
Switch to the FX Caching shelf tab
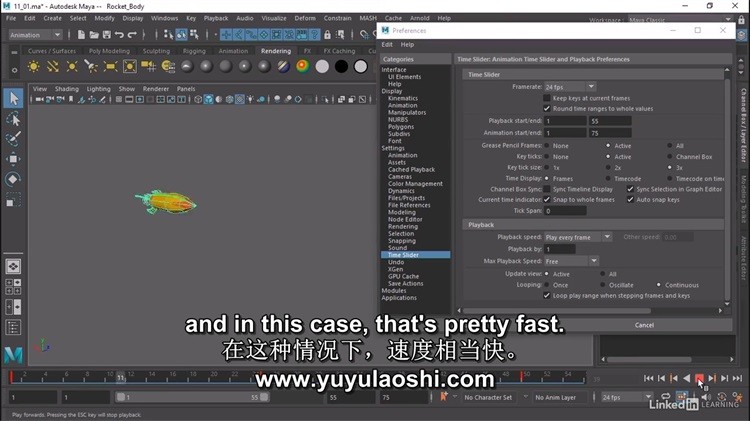(x=339, y=51)
